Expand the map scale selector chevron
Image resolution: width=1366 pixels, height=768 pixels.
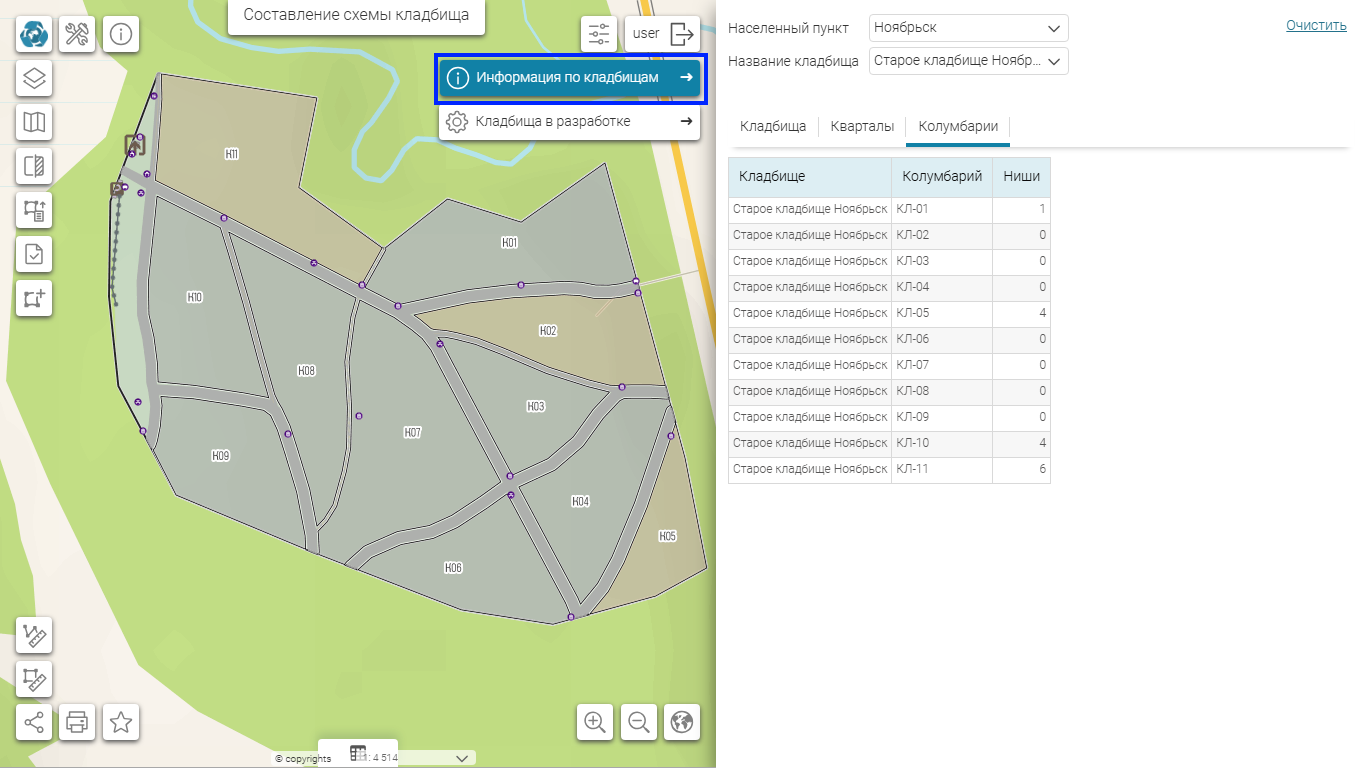click(462, 758)
